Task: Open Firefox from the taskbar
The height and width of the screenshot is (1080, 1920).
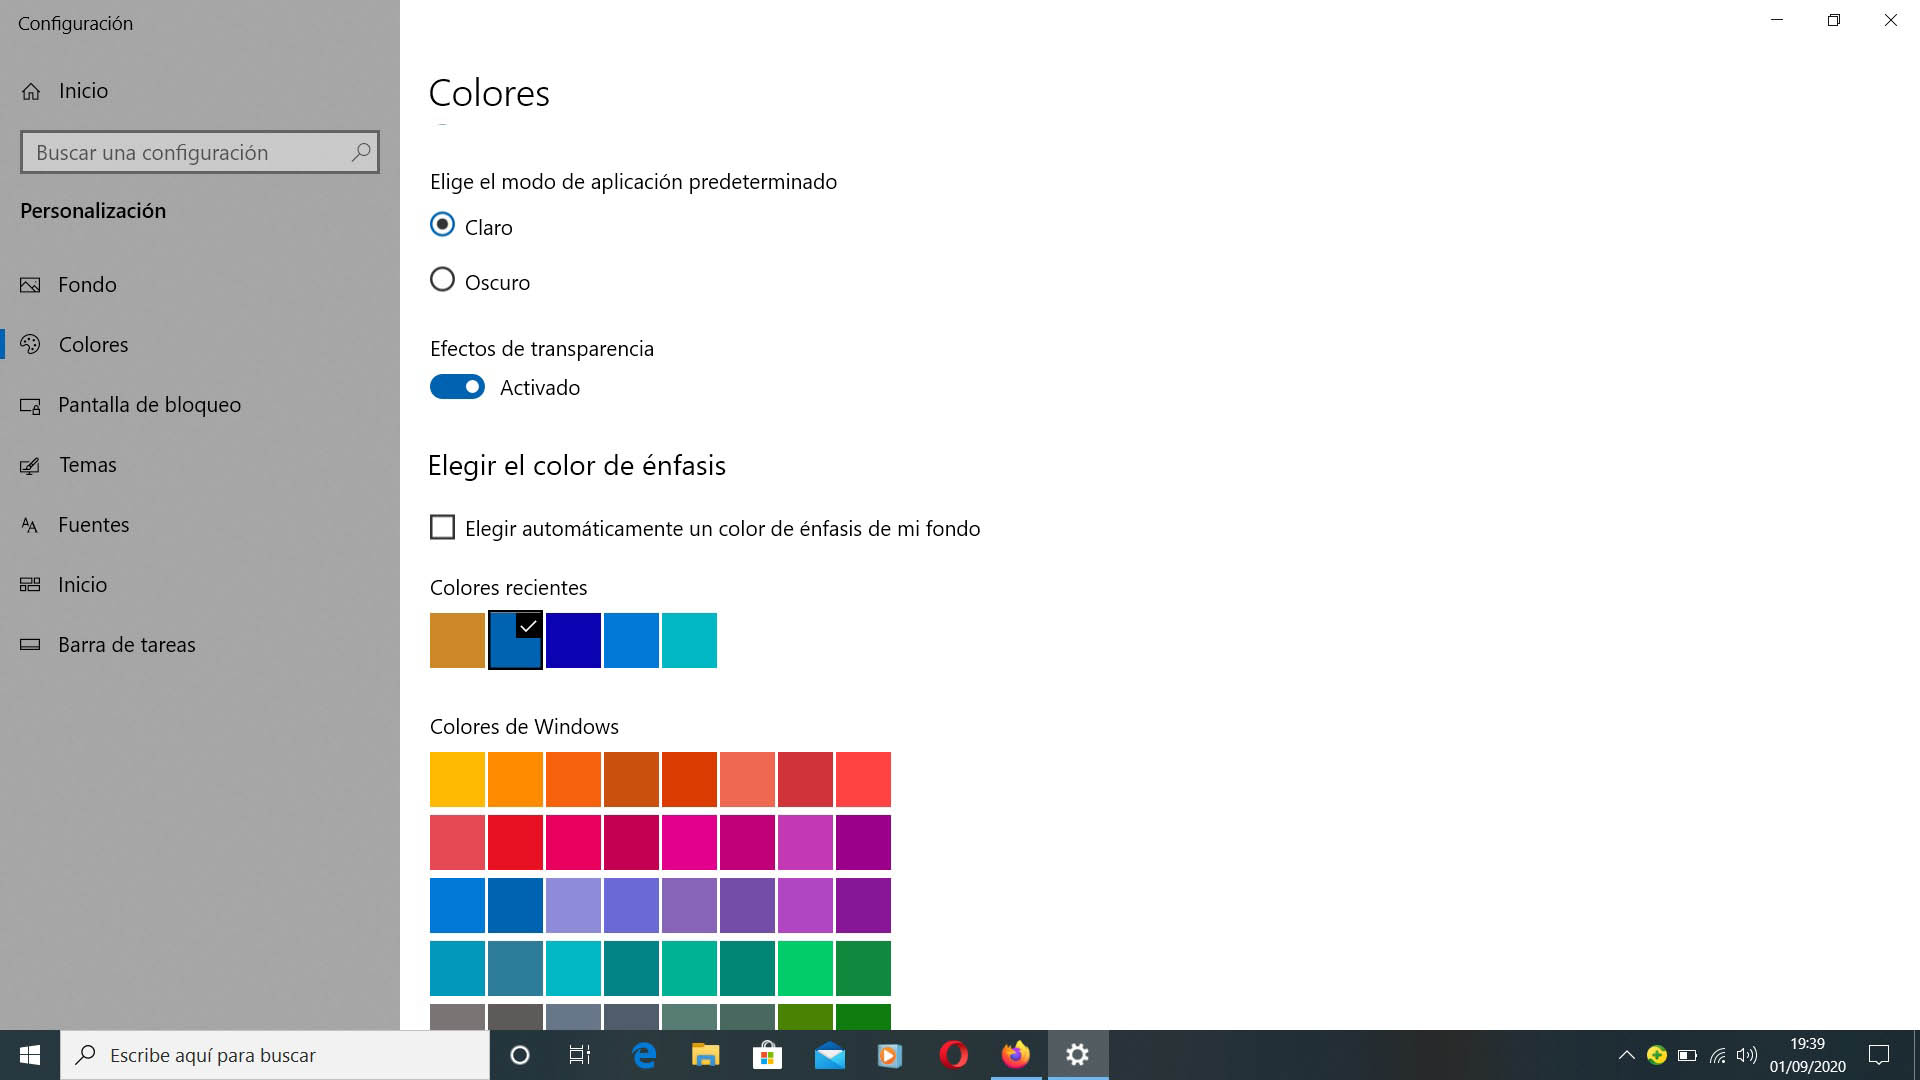Action: (1016, 1055)
